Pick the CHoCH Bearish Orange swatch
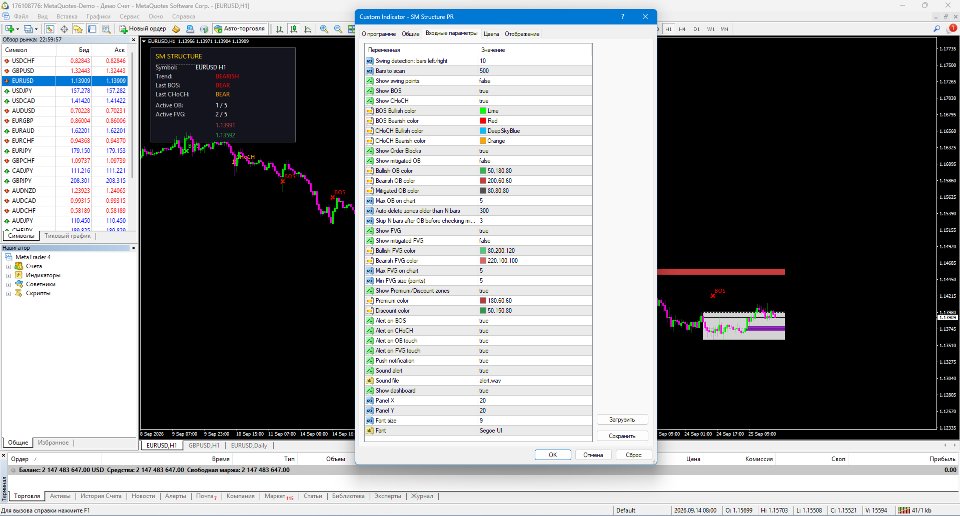The width and height of the screenshot is (960, 516). point(483,141)
